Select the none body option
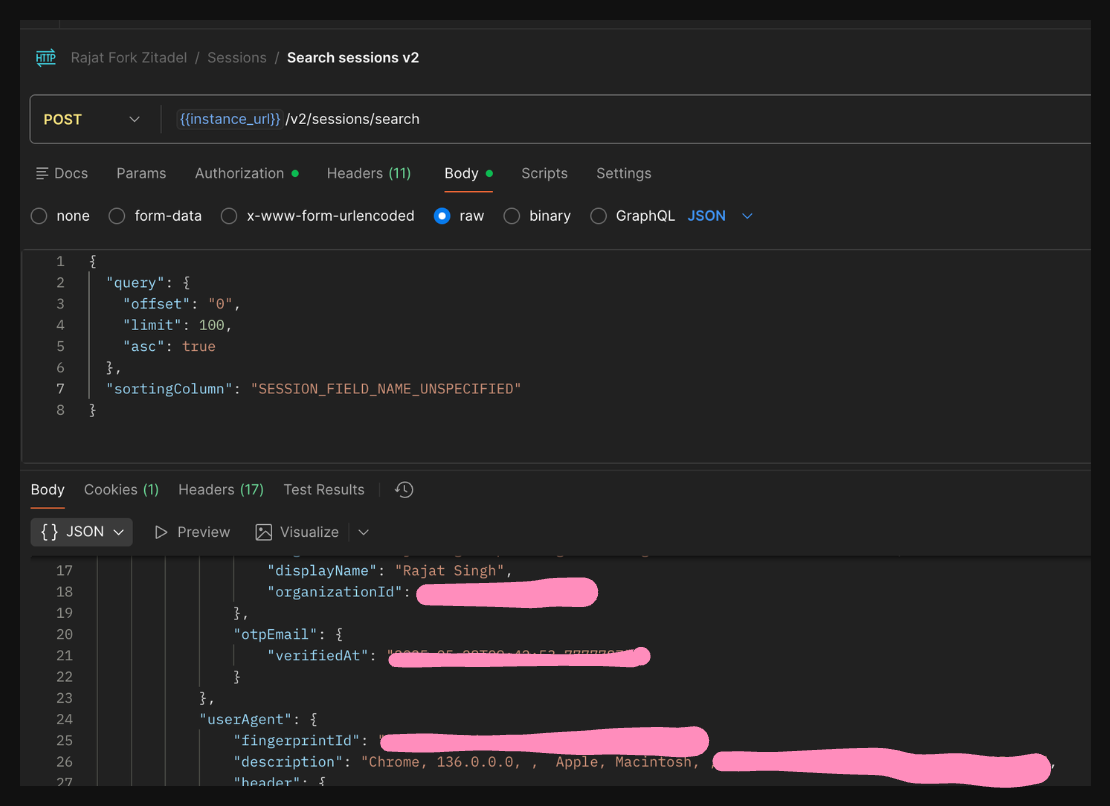1110x806 pixels. 39,216
